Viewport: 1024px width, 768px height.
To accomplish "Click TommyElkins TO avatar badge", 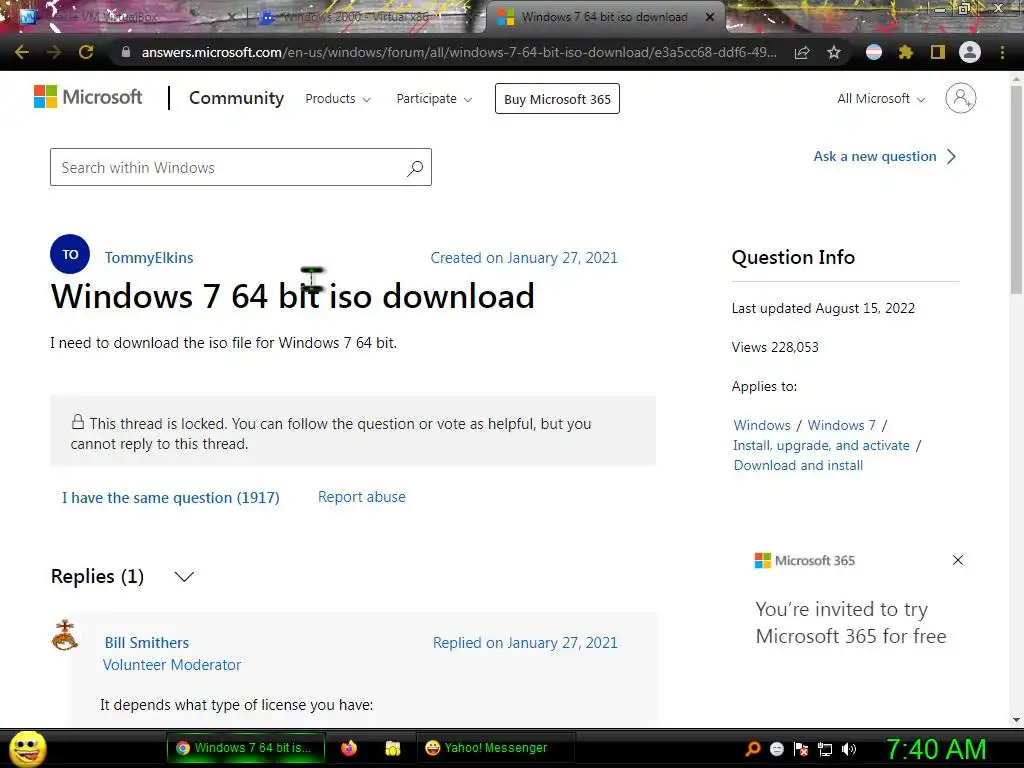I will pos(70,254).
